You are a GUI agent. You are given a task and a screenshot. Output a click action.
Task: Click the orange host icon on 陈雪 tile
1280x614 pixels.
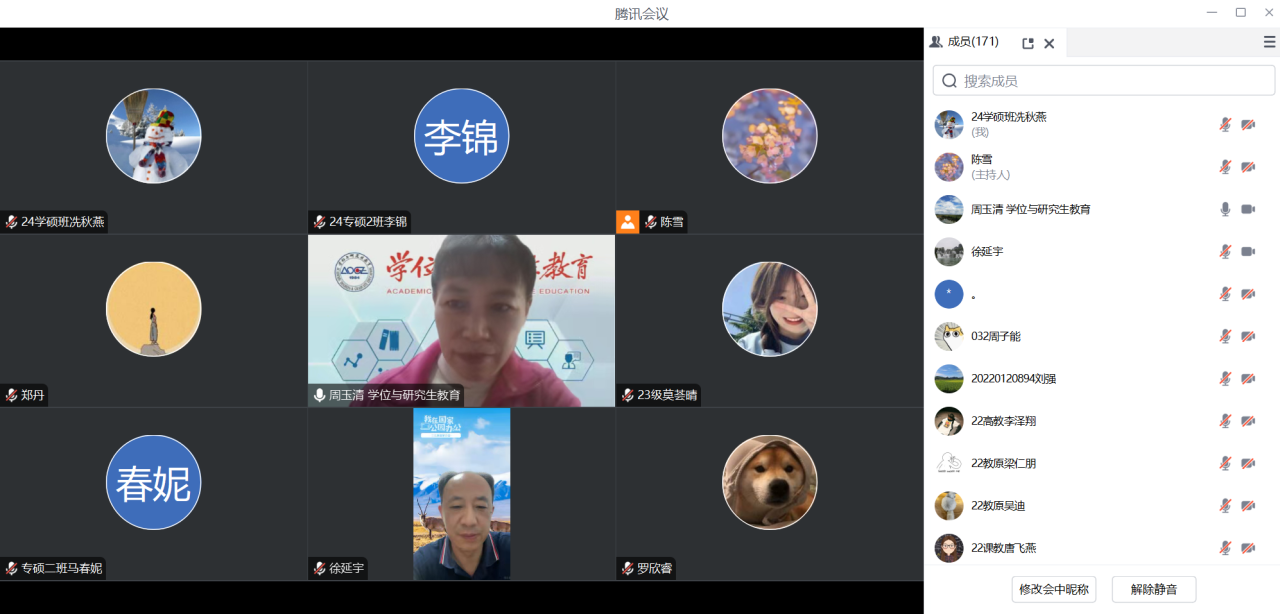click(x=627, y=222)
